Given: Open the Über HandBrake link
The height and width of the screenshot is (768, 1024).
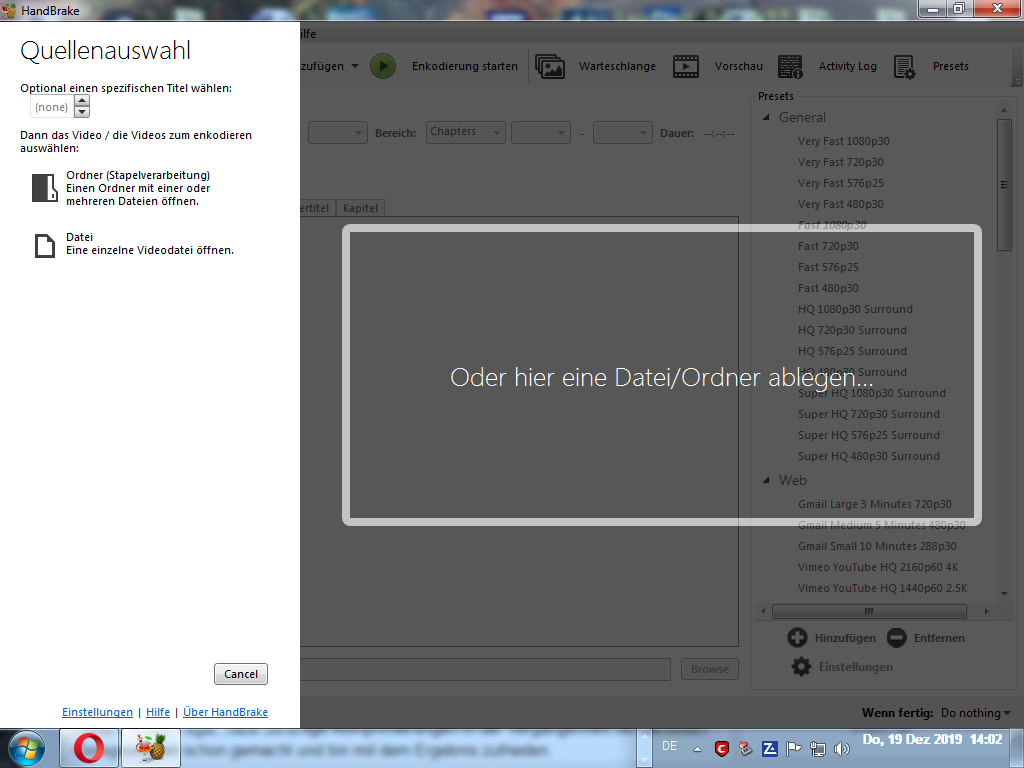Looking at the screenshot, I should coord(225,712).
